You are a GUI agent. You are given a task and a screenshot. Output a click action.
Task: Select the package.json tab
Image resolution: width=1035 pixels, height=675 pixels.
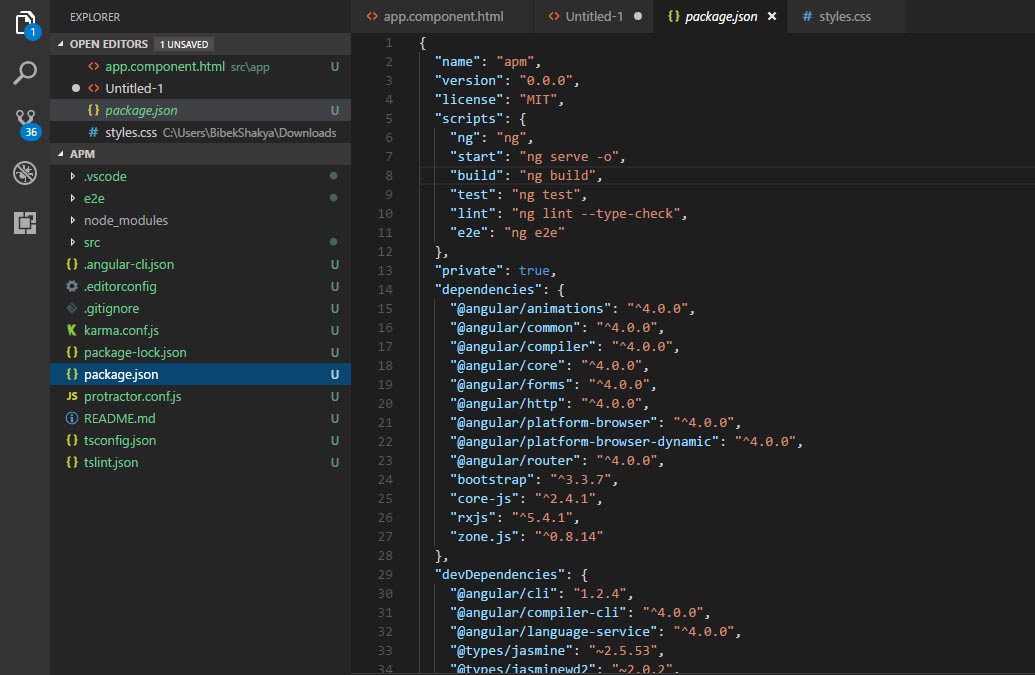(x=721, y=16)
